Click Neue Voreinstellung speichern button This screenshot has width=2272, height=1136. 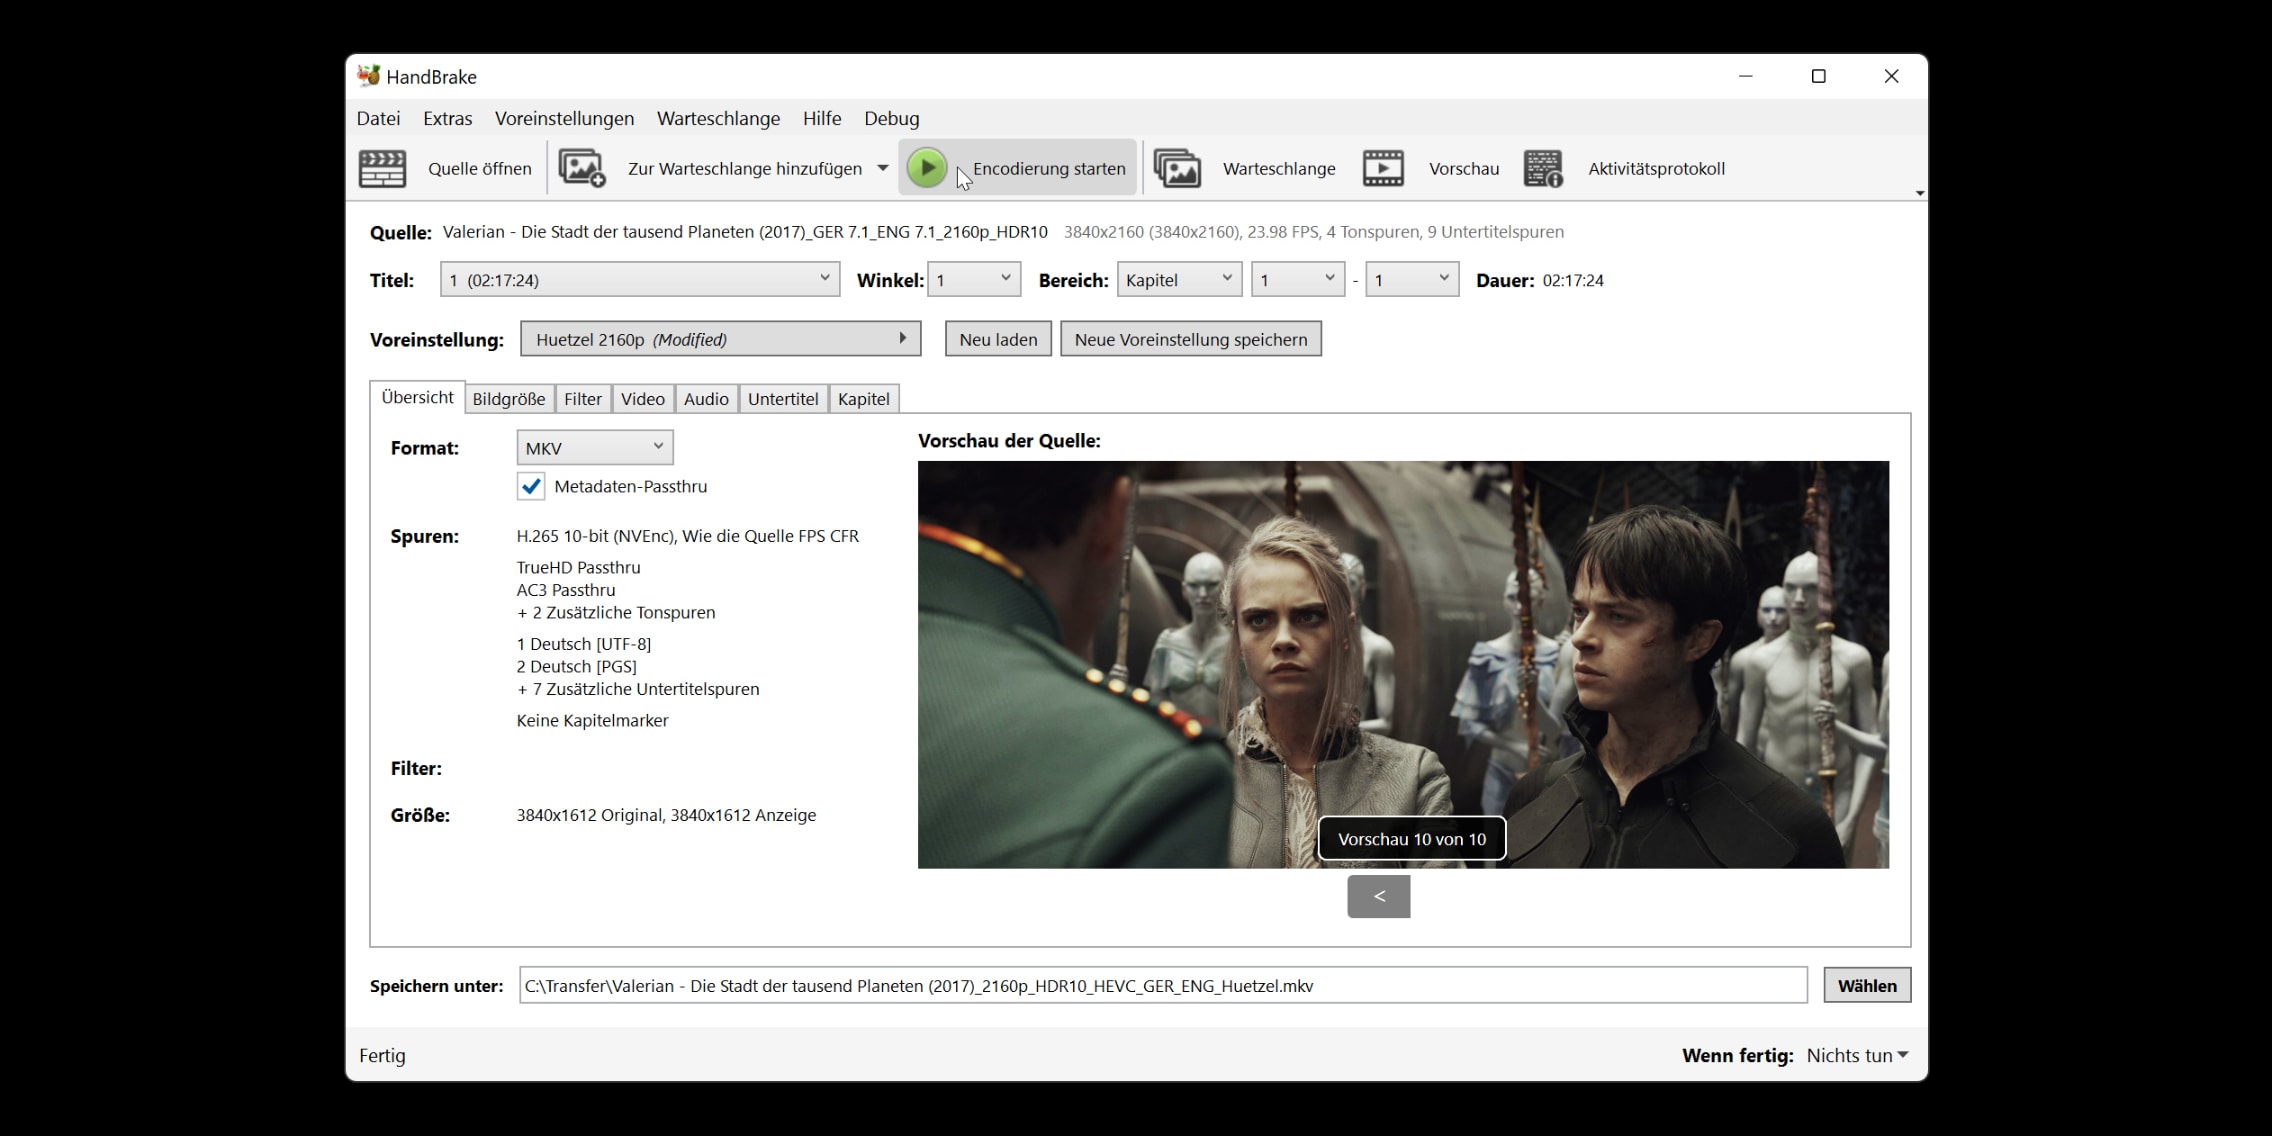1191,339
